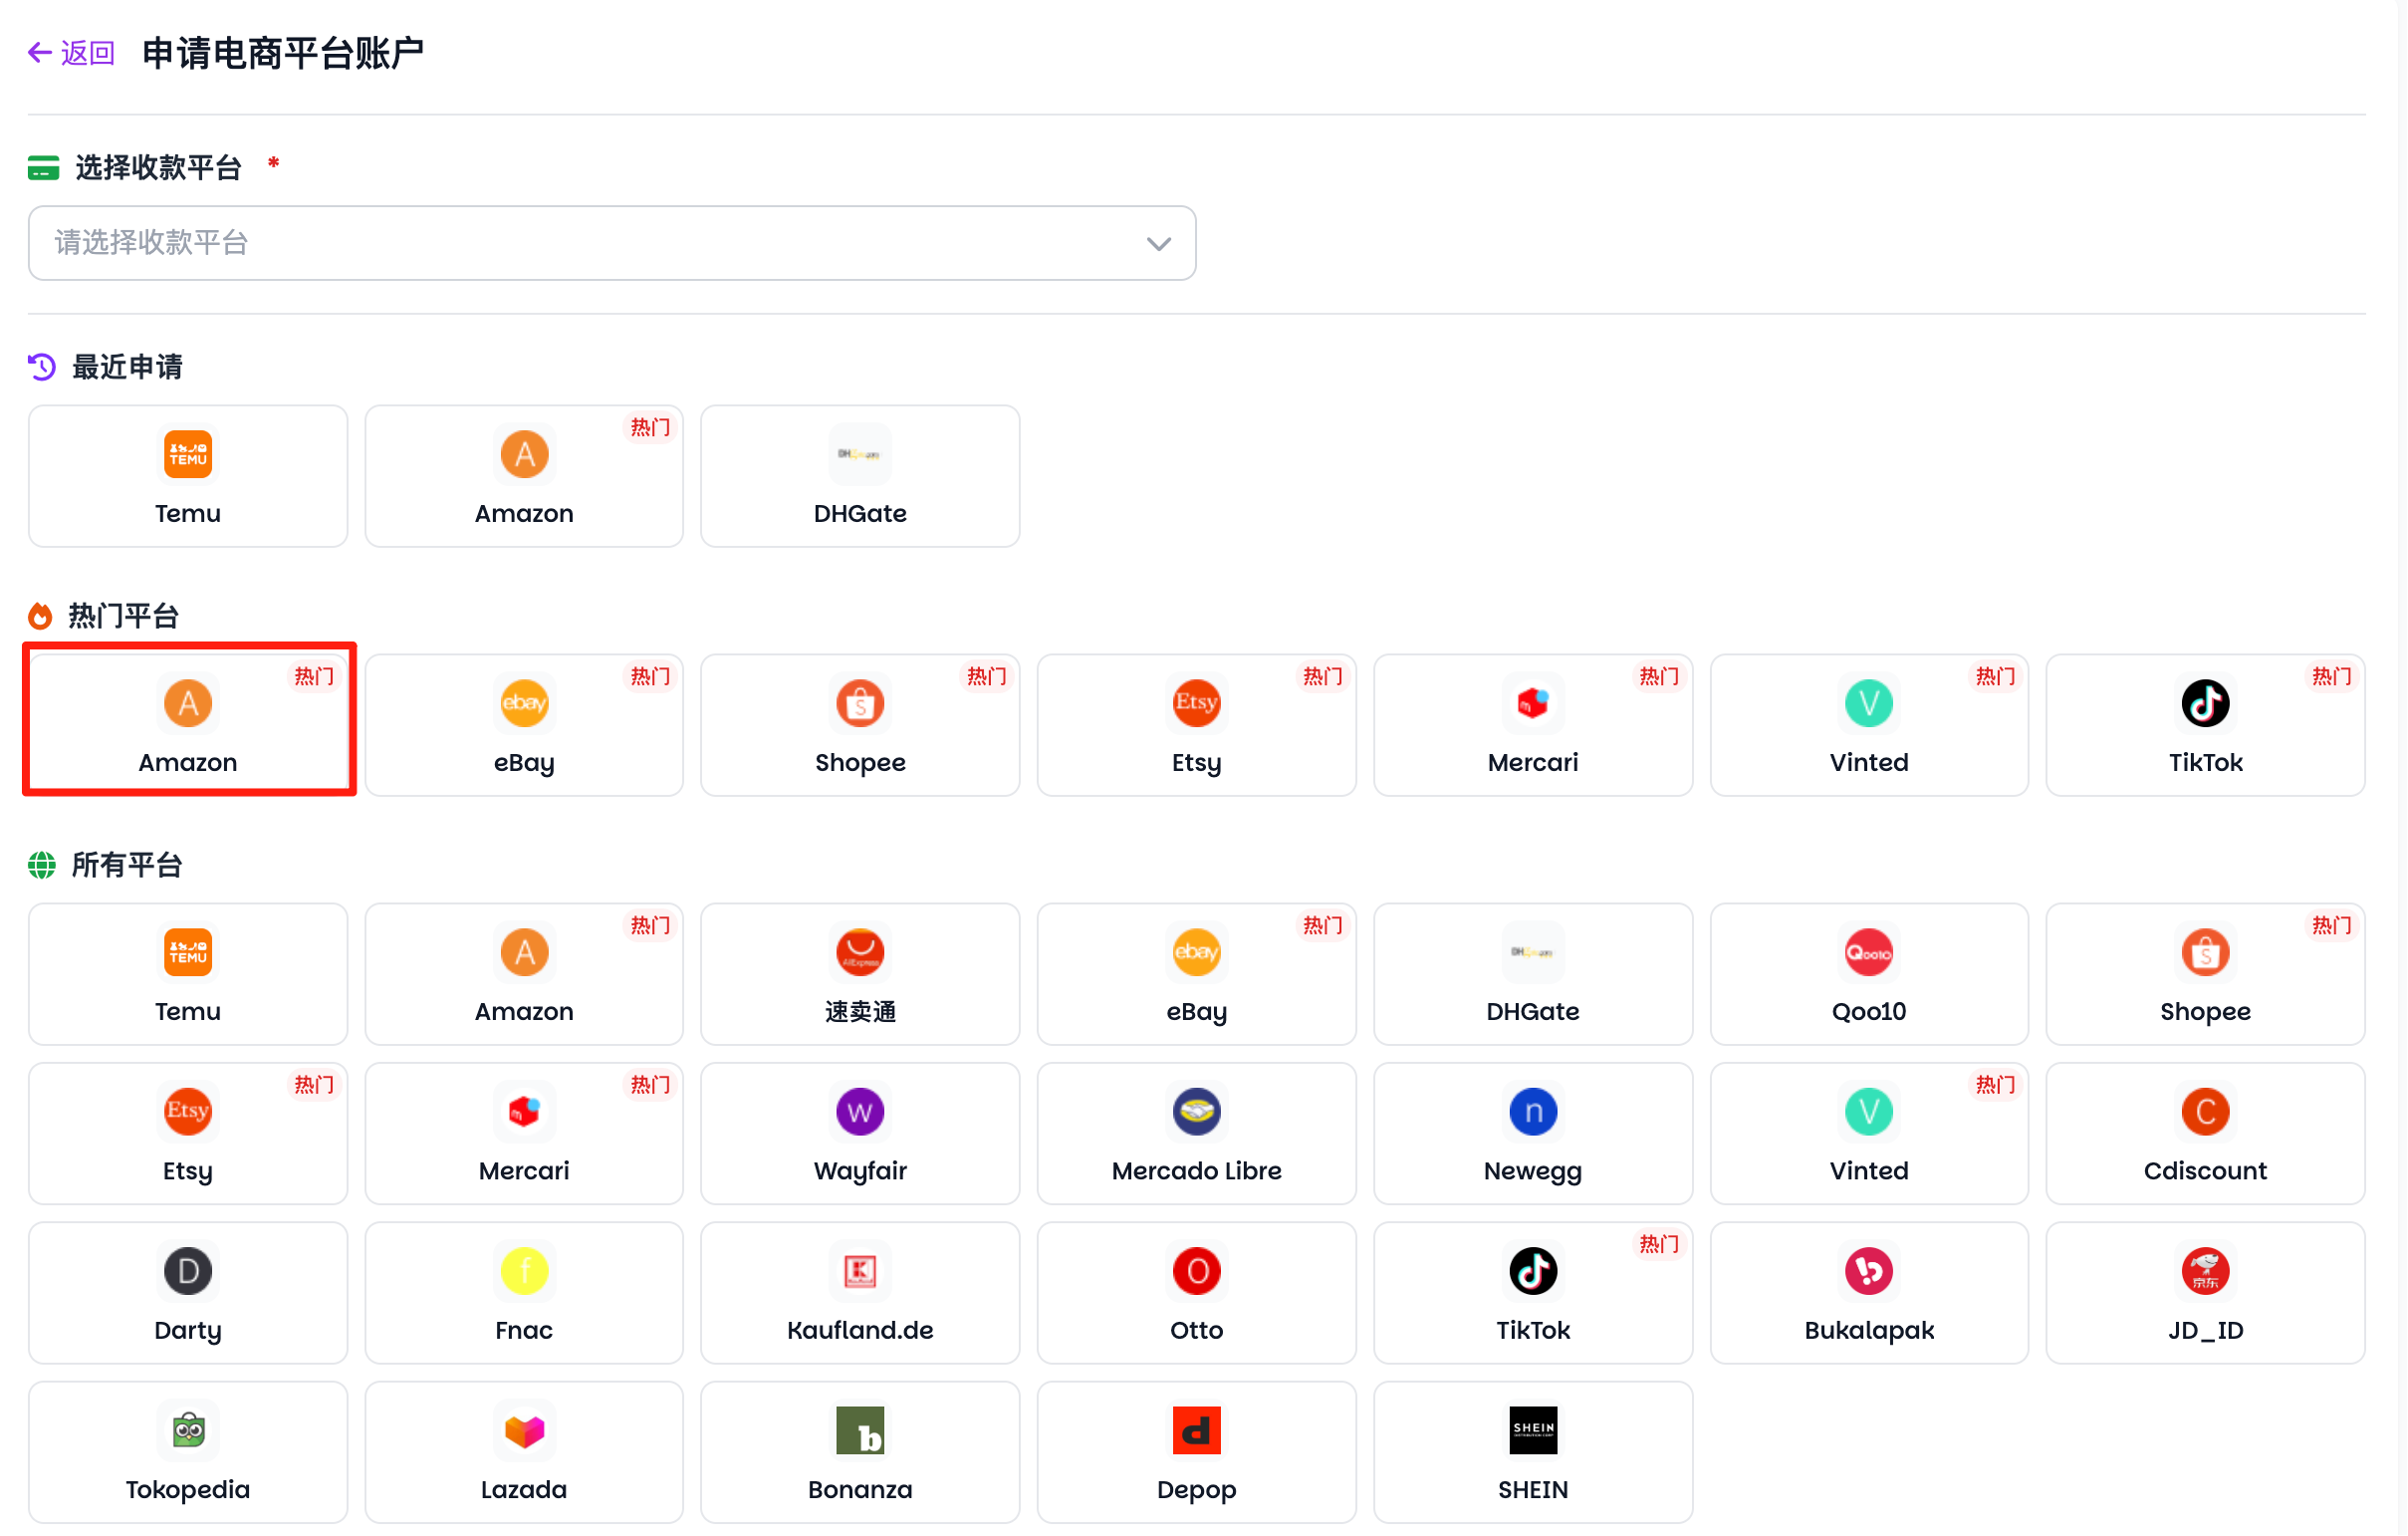Select the SHEIN logo tile
Screen dimensions: 2408x1536
[1532, 1430]
